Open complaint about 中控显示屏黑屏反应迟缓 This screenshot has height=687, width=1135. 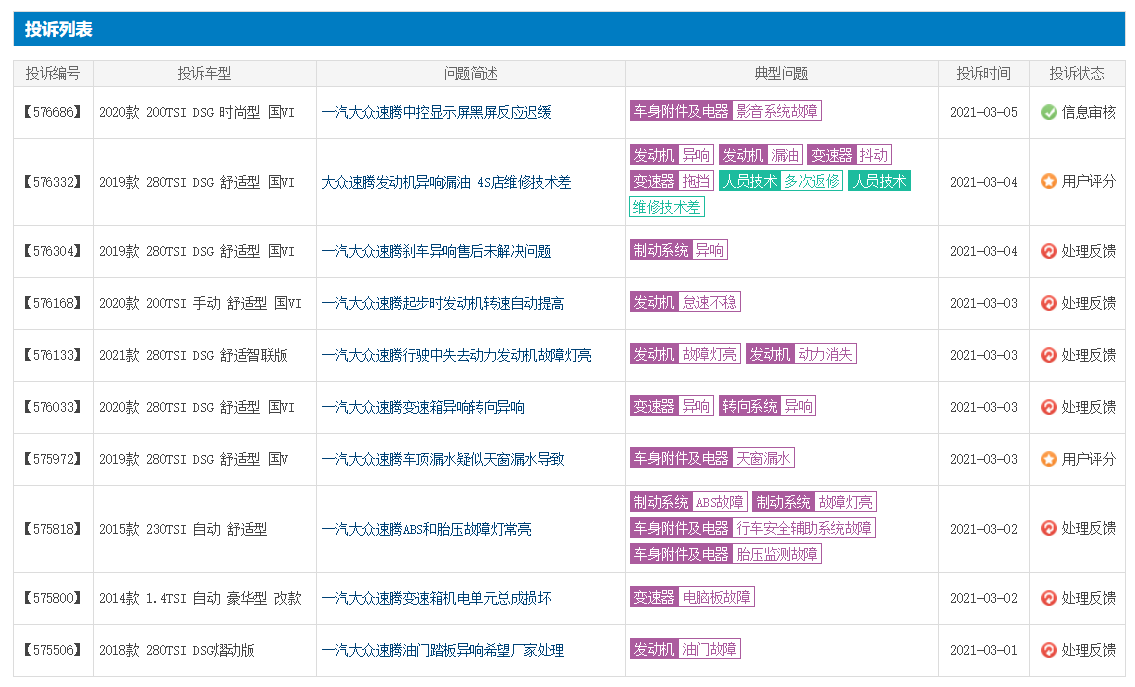click(x=436, y=112)
